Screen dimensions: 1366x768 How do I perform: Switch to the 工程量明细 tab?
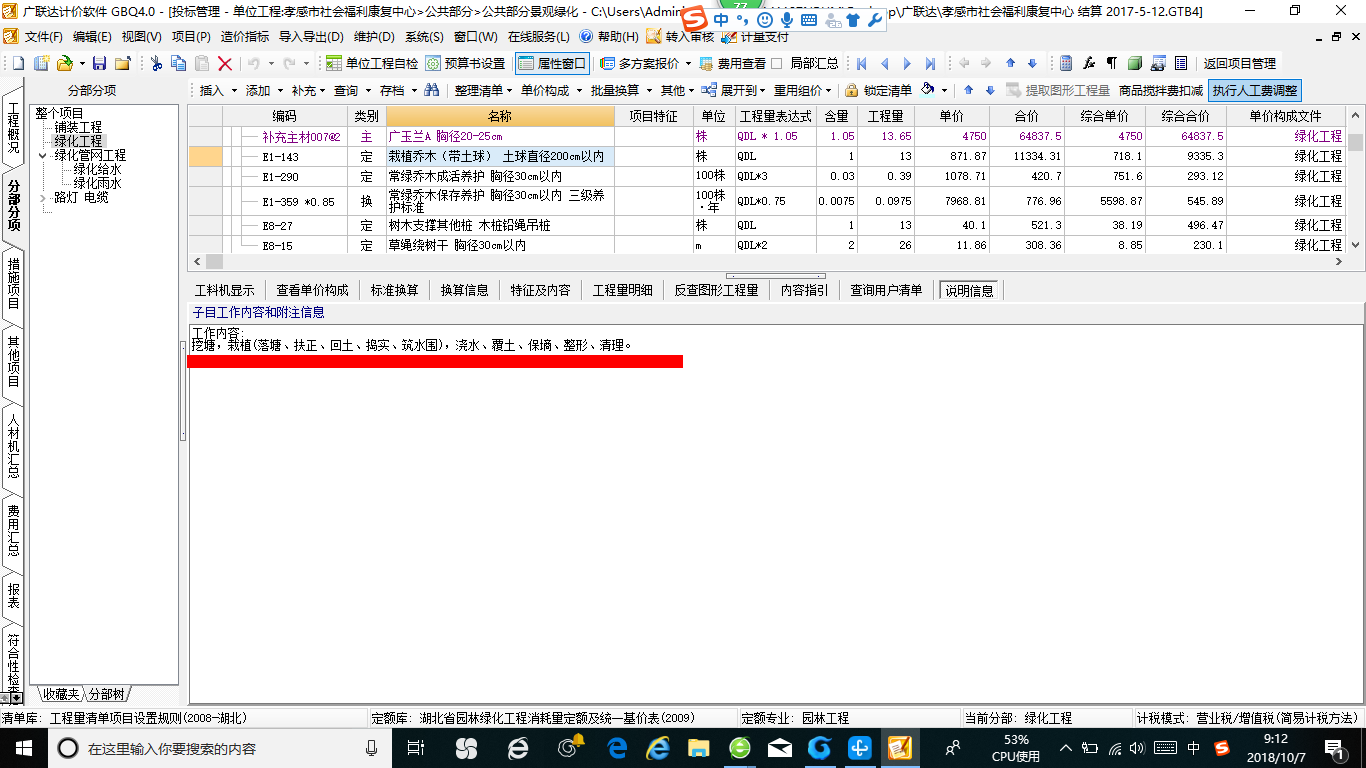(623, 290)
